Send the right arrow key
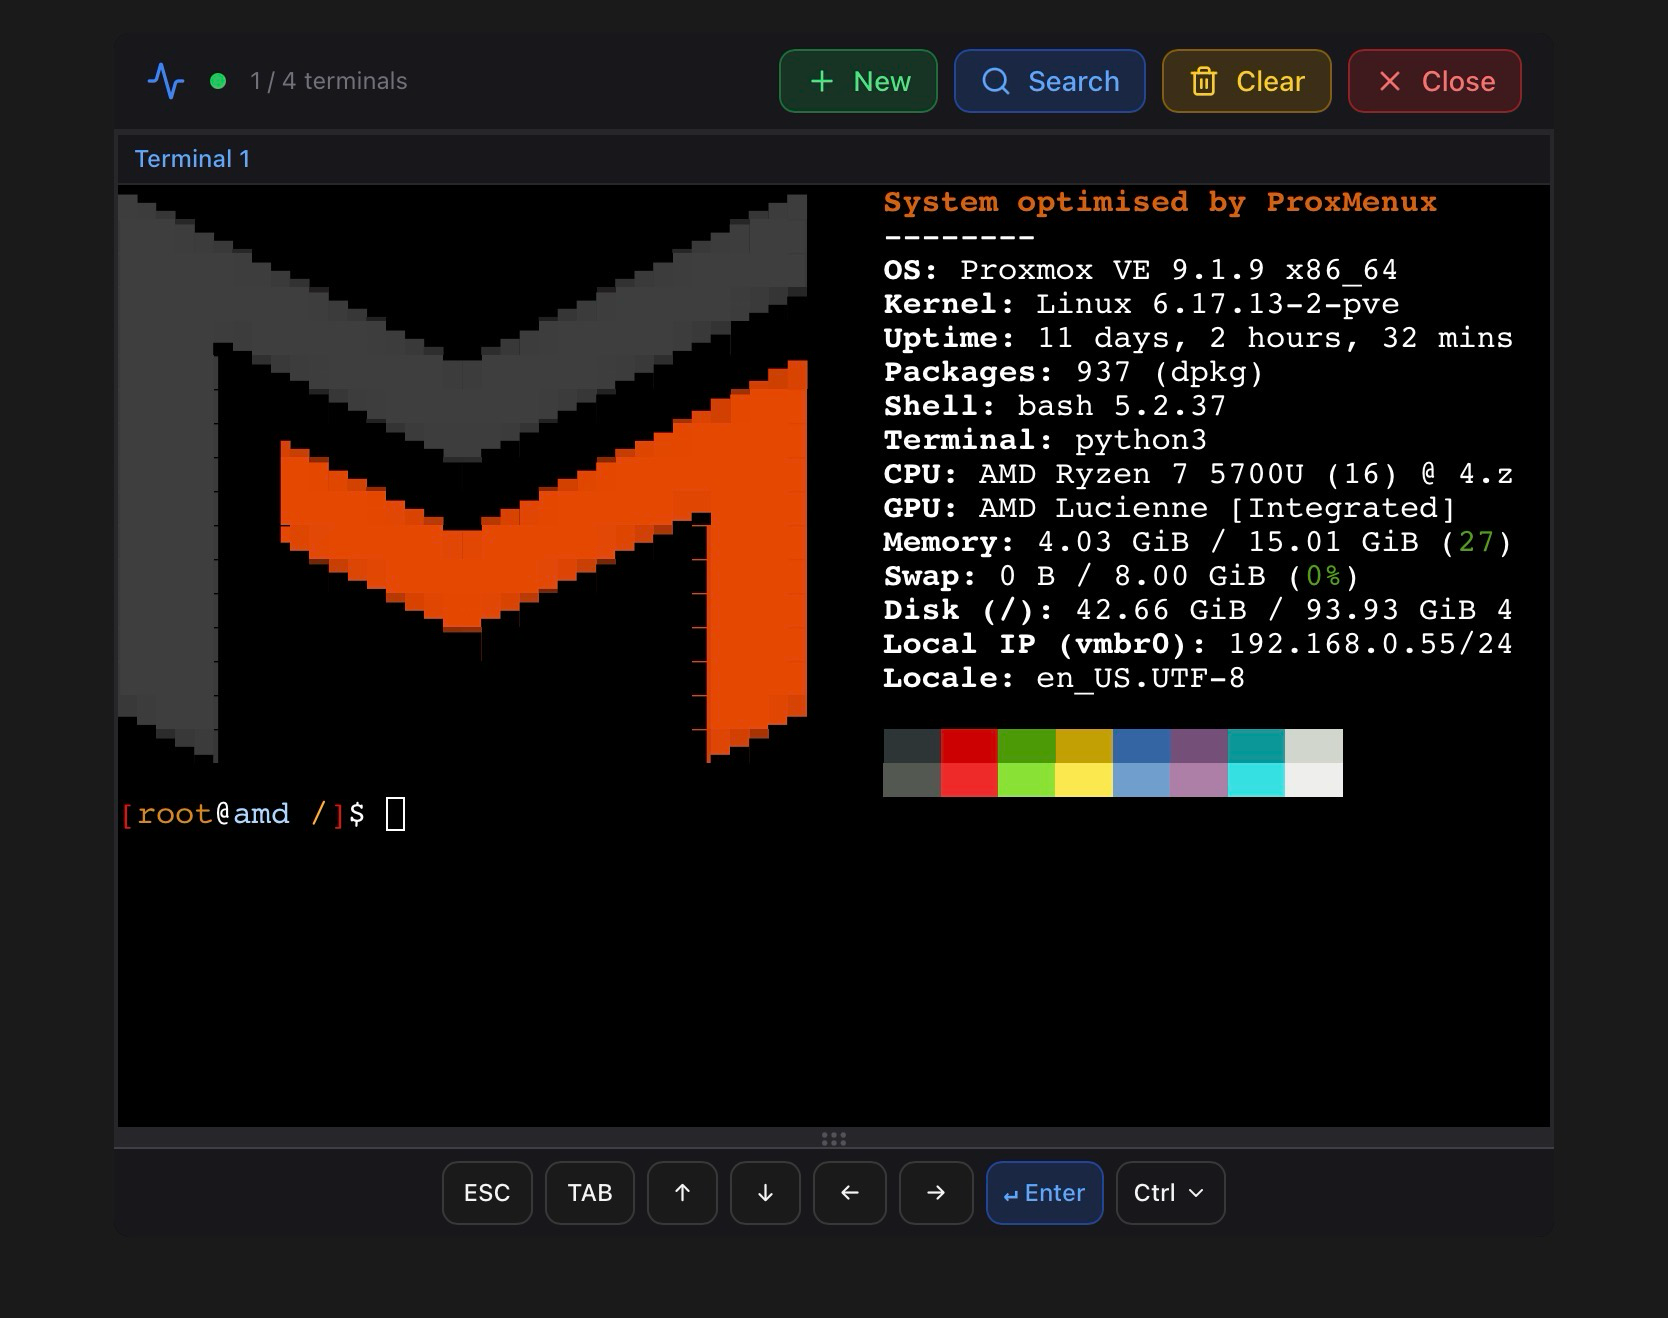This screenshot has height=1318, width=1668. 936,1193
